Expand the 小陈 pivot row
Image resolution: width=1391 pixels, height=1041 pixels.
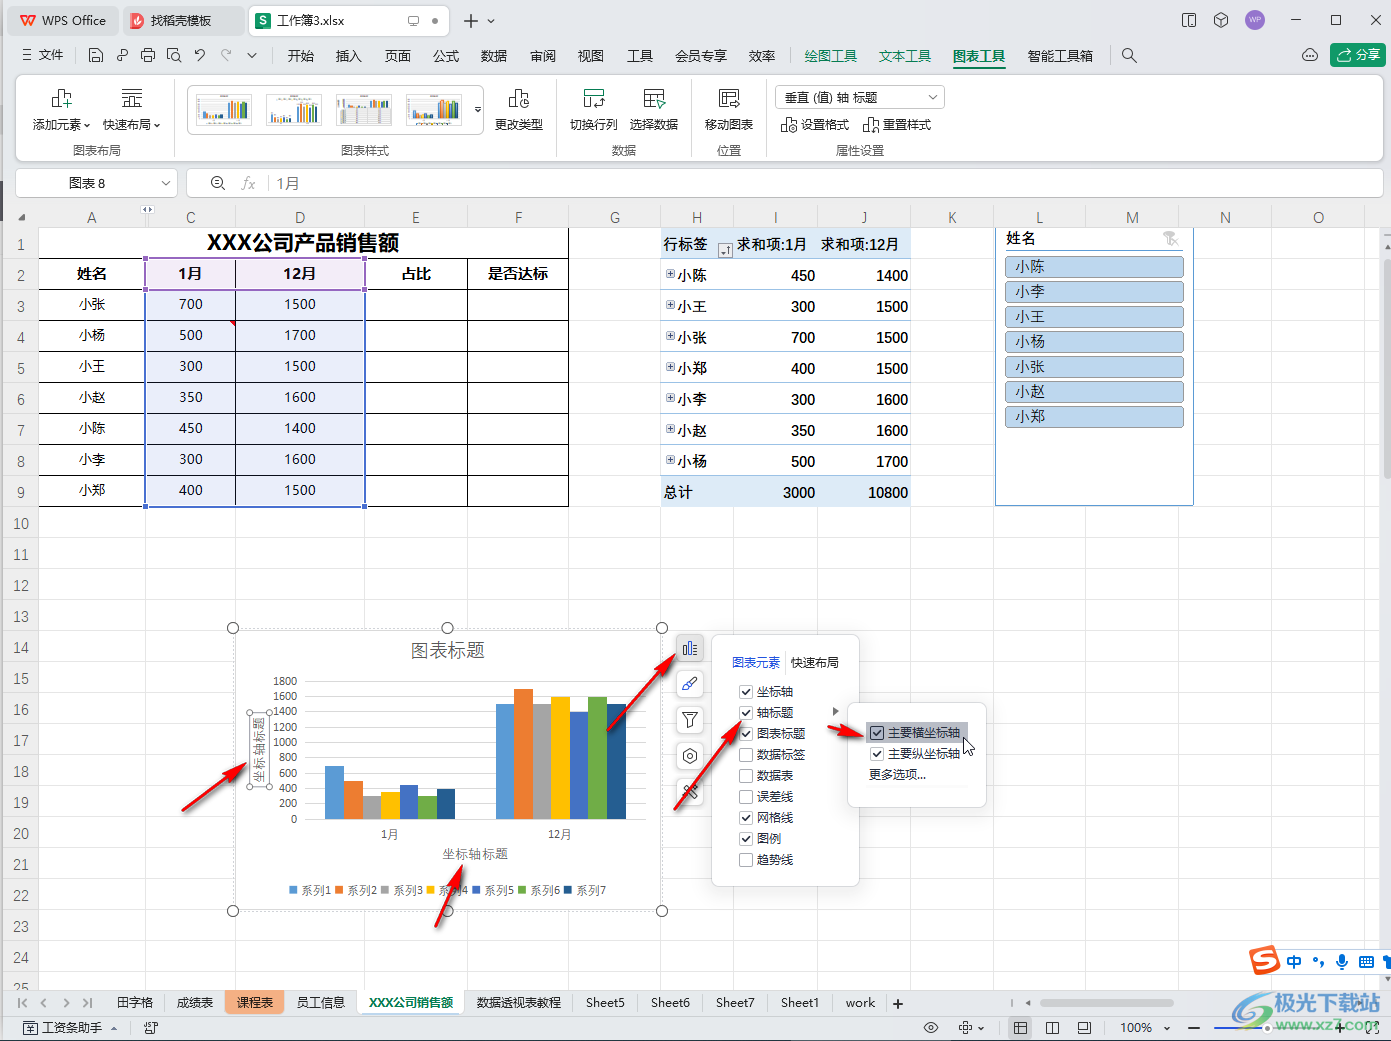670,273
